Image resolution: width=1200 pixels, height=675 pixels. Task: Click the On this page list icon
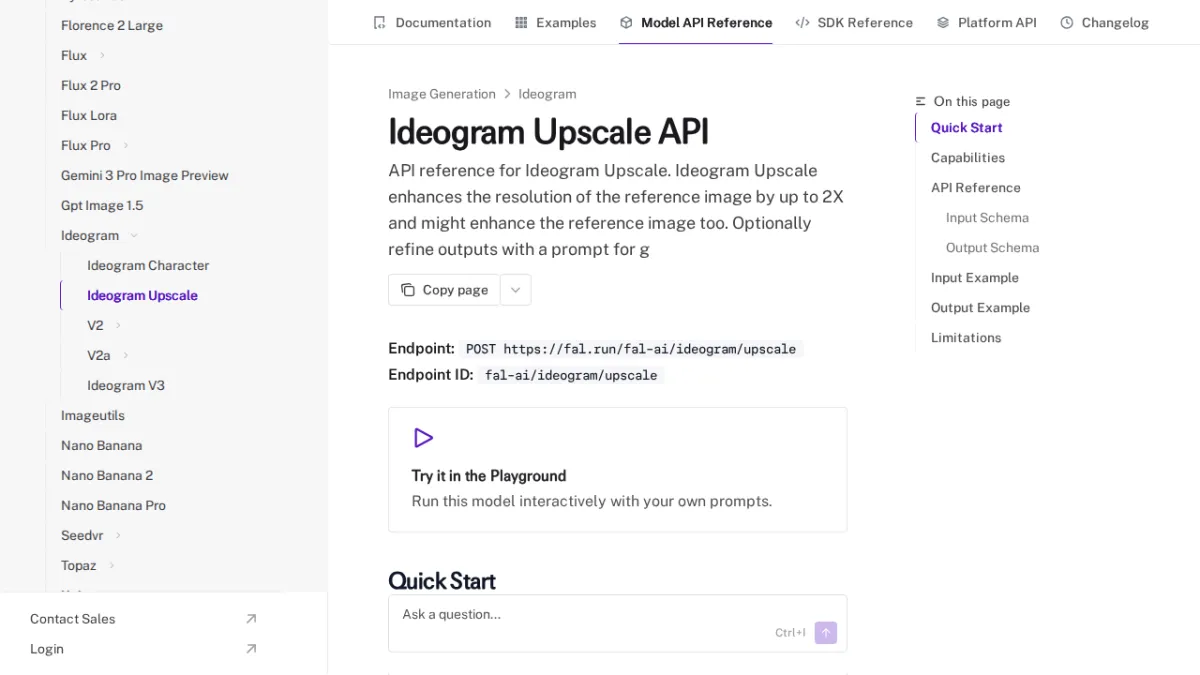tap(921, 101)
